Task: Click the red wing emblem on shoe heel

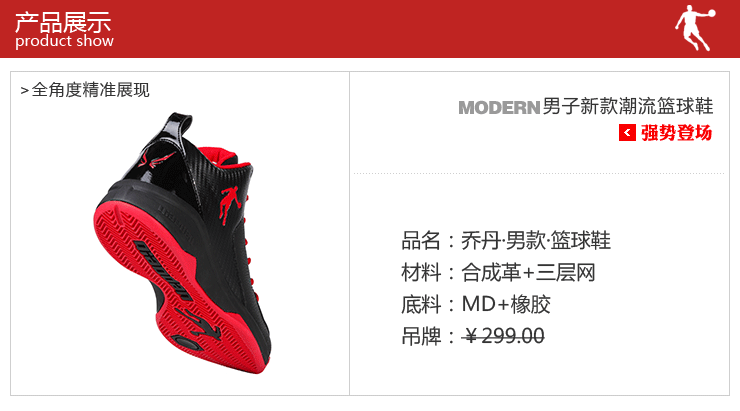Action: [156, 159]
